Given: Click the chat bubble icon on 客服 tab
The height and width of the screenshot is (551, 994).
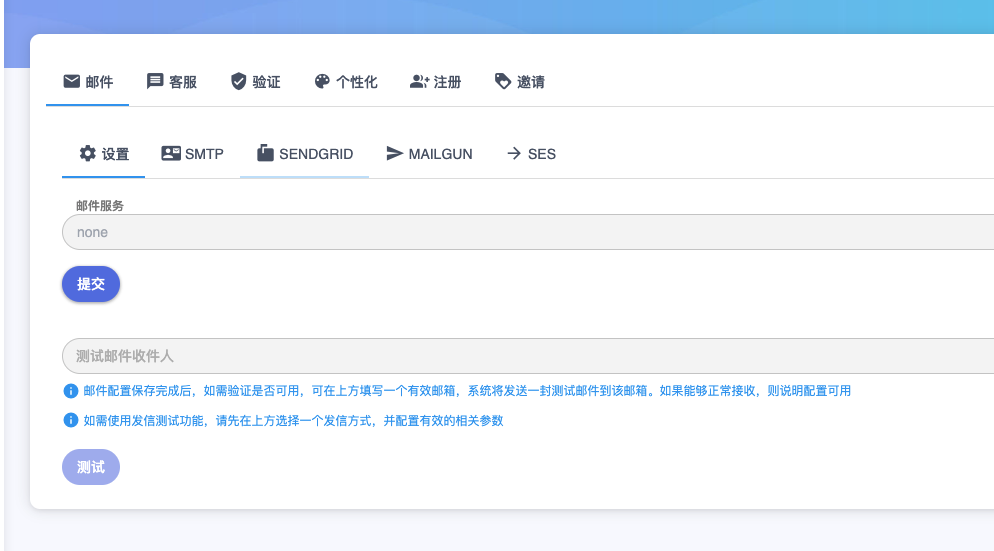Looking at the screenshot, I should coord(155,81).
